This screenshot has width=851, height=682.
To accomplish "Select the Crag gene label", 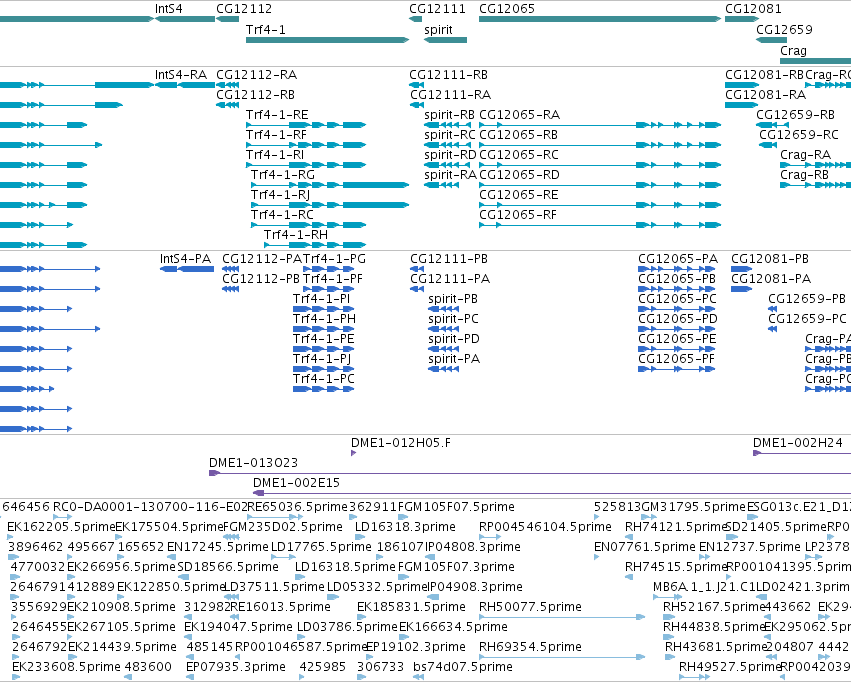I will [x=793, y=50].
